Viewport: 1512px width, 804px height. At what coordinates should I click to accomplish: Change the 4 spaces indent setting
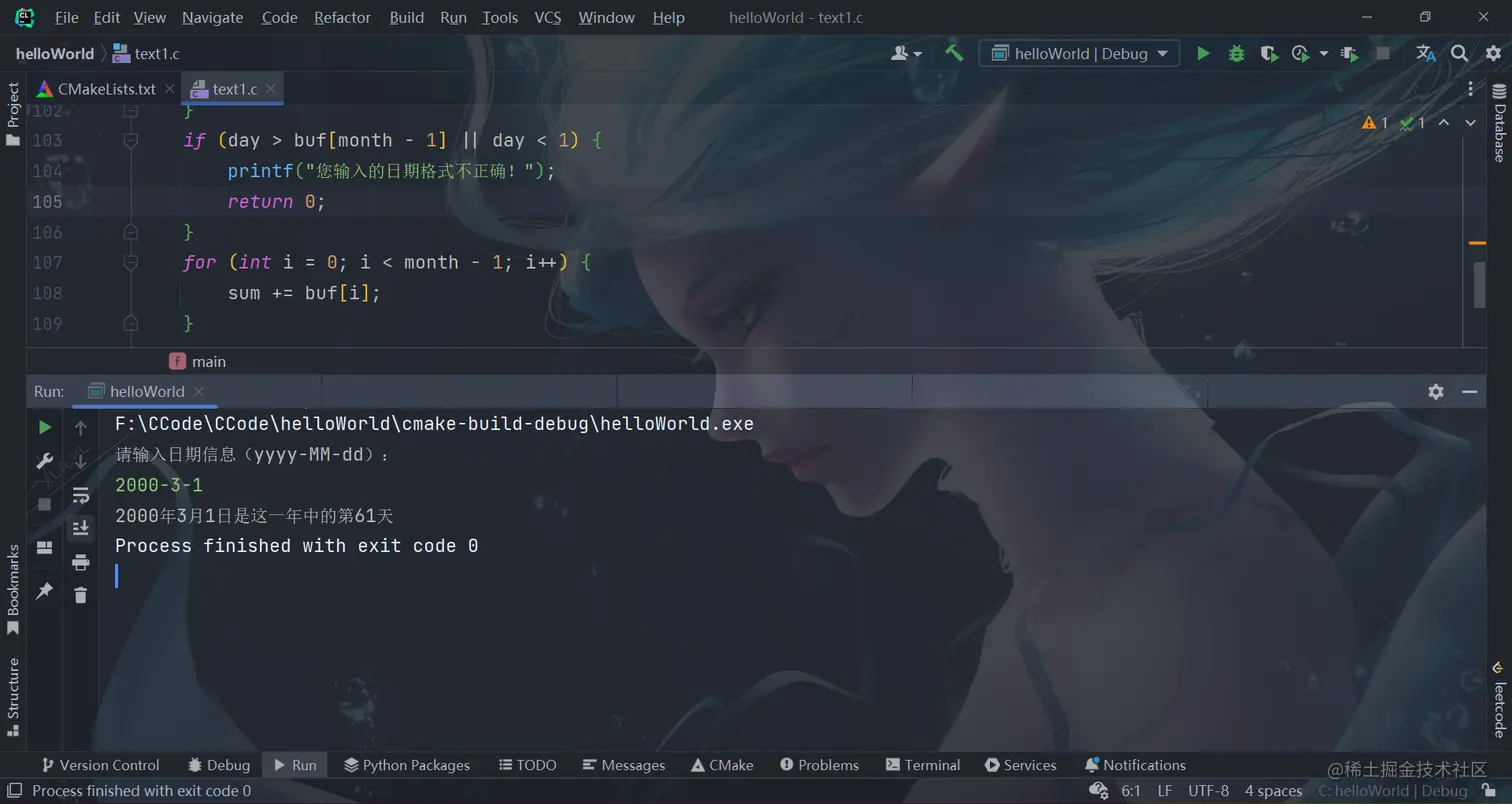coord(1273,791)
